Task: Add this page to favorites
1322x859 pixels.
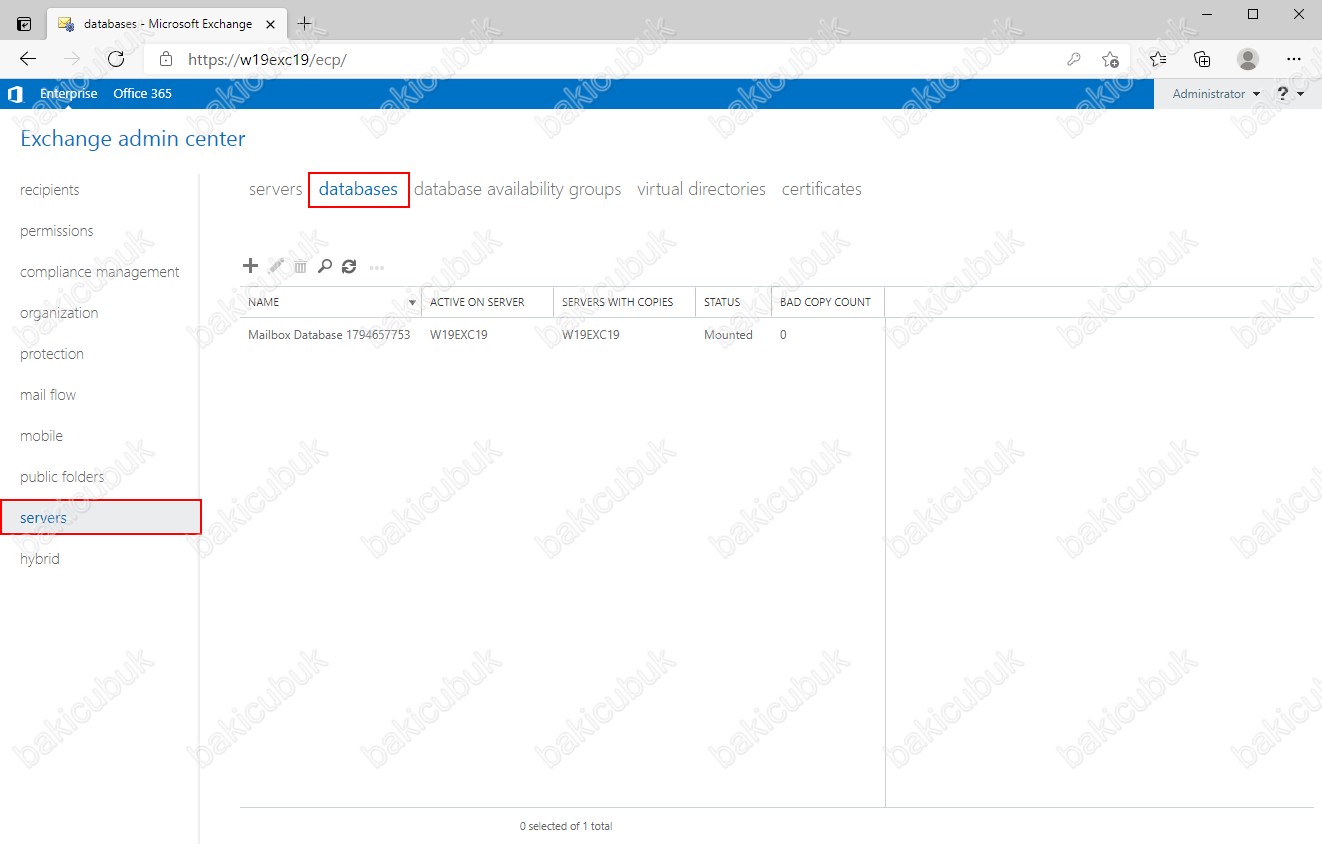Action: (1110, 59)
